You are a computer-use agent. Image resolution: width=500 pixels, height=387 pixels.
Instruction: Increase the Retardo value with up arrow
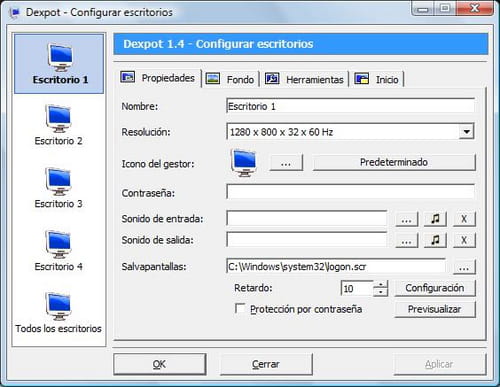coord(381,285)
